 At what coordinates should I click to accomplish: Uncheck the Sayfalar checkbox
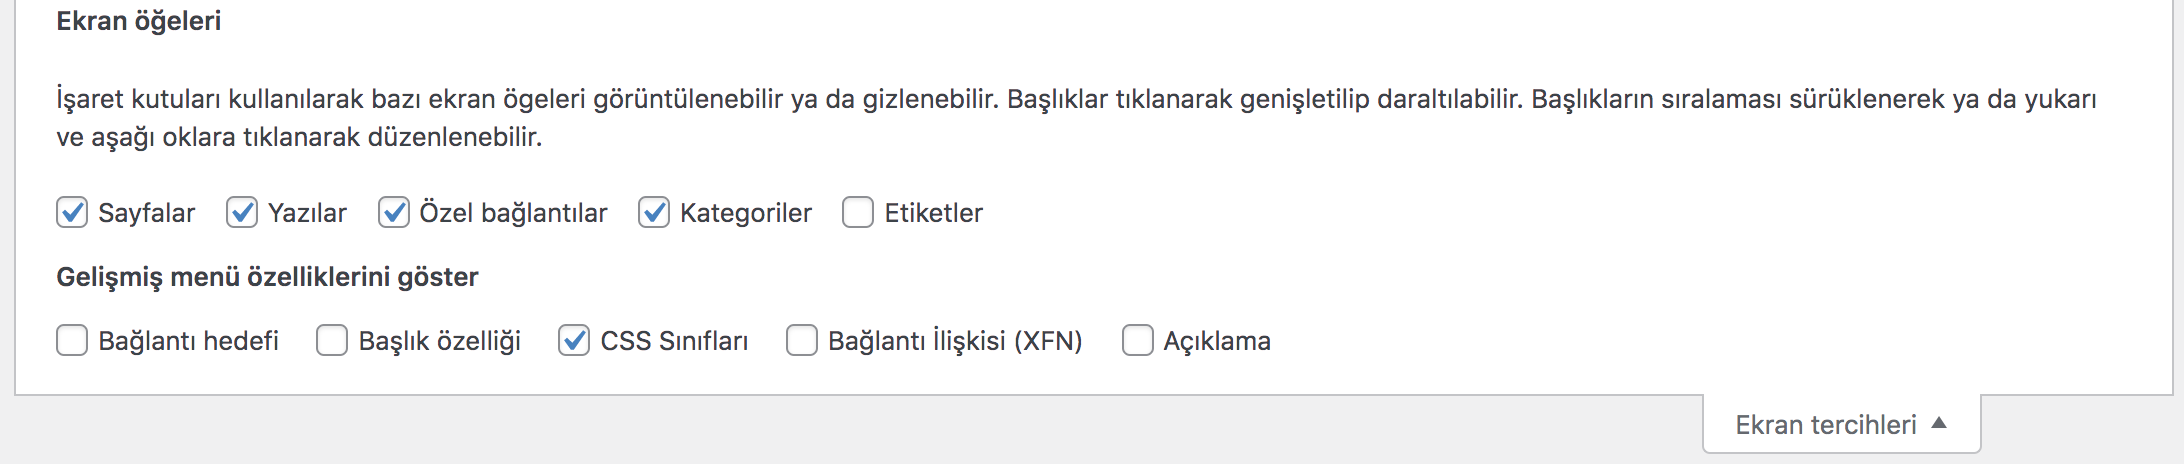coord(72,213)
